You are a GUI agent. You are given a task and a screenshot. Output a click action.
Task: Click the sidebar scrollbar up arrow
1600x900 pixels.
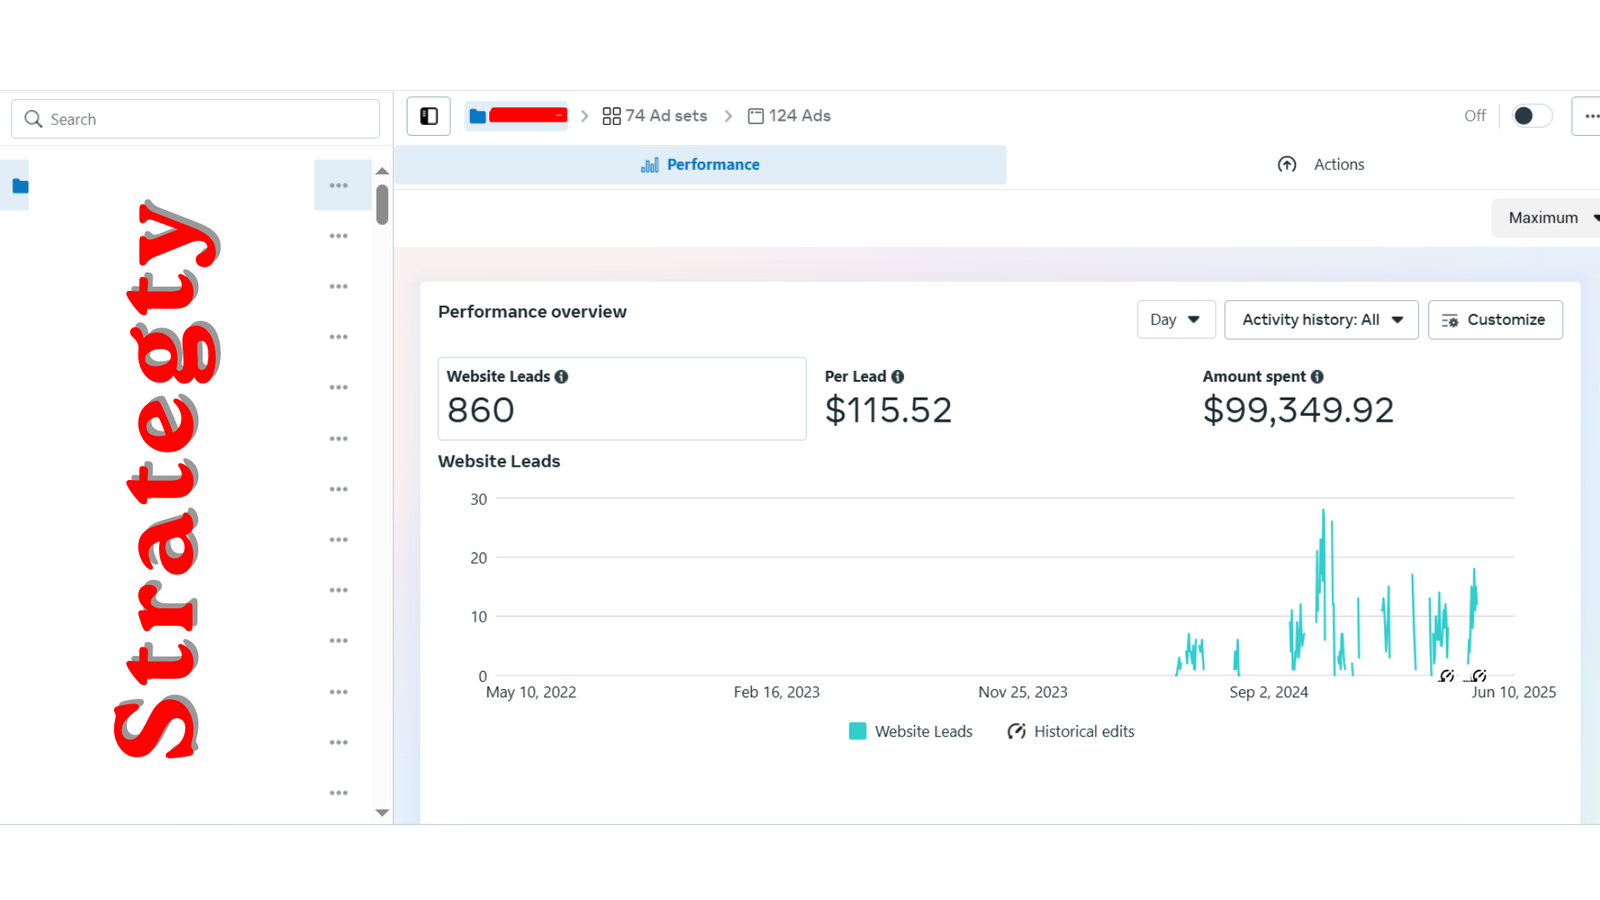coord(382,171)
